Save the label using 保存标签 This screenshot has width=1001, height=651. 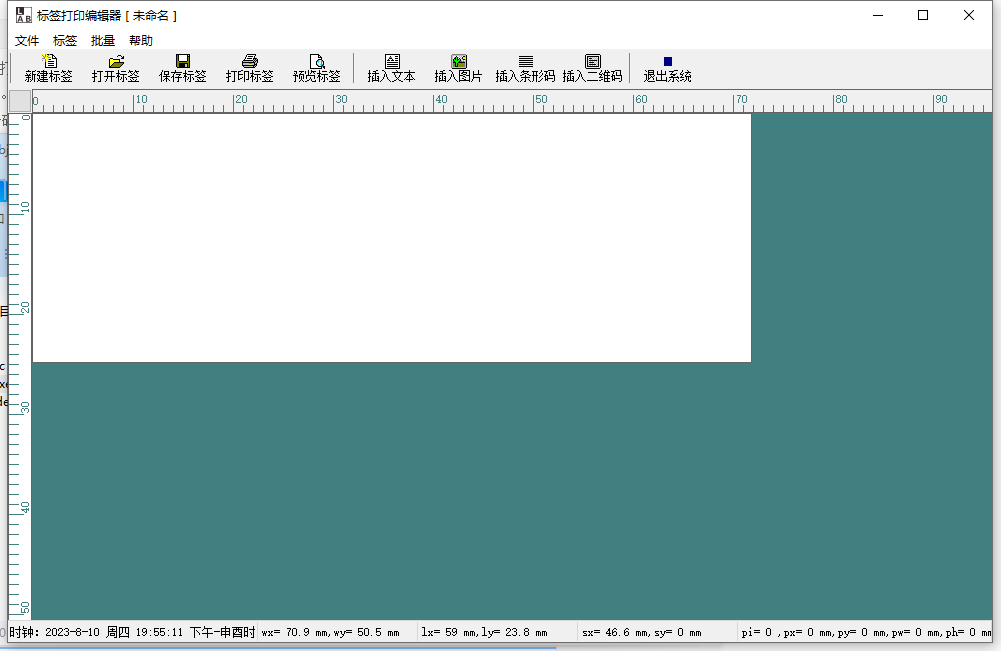(x=183, y=68)
